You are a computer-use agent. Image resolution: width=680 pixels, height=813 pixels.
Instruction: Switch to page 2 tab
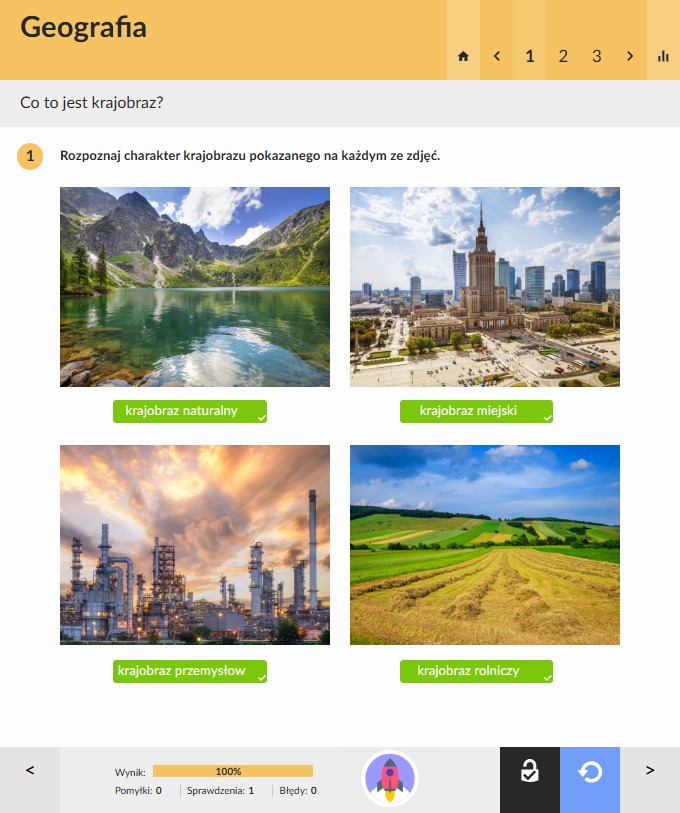click(563, 56)
